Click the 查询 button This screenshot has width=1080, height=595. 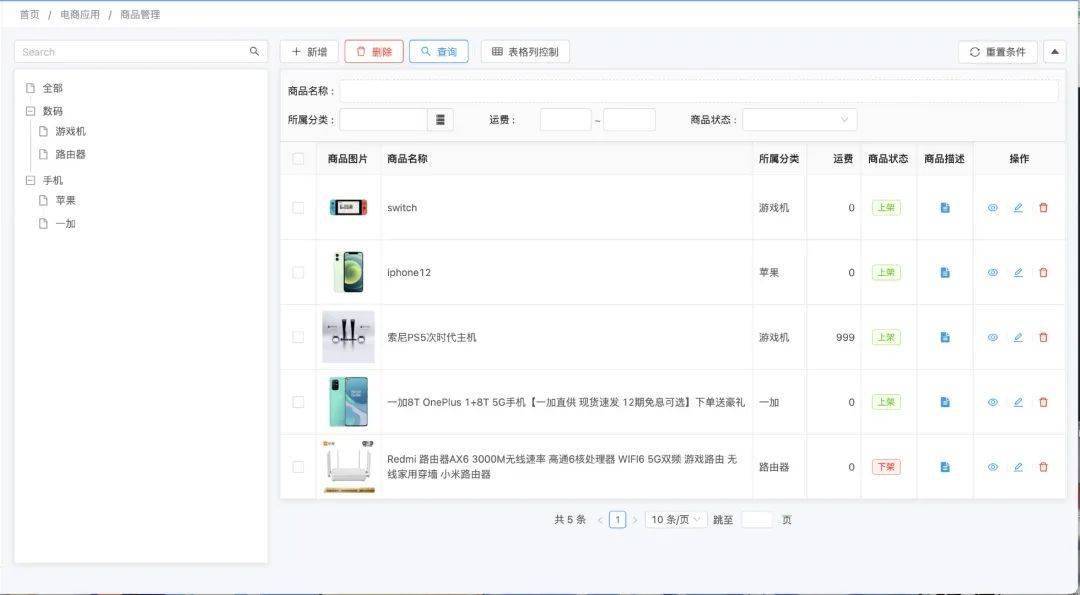pos(439,52)
